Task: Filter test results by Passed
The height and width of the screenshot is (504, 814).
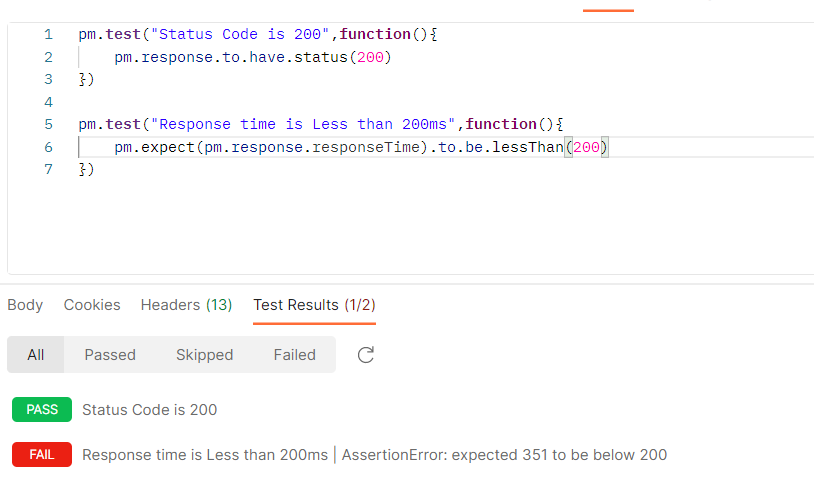Action: pyautogui.click(x=110, y=355)
